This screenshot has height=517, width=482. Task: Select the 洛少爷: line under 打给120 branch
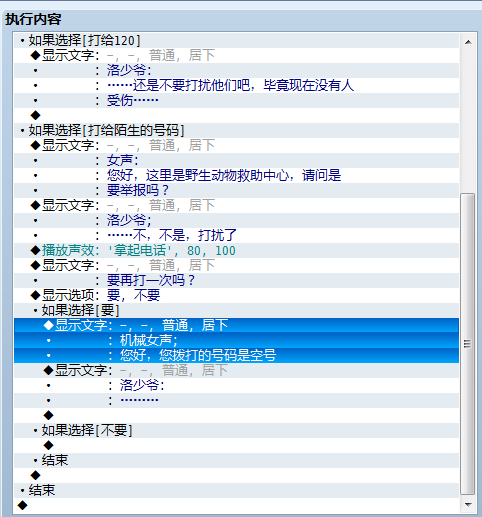[236, 70]
